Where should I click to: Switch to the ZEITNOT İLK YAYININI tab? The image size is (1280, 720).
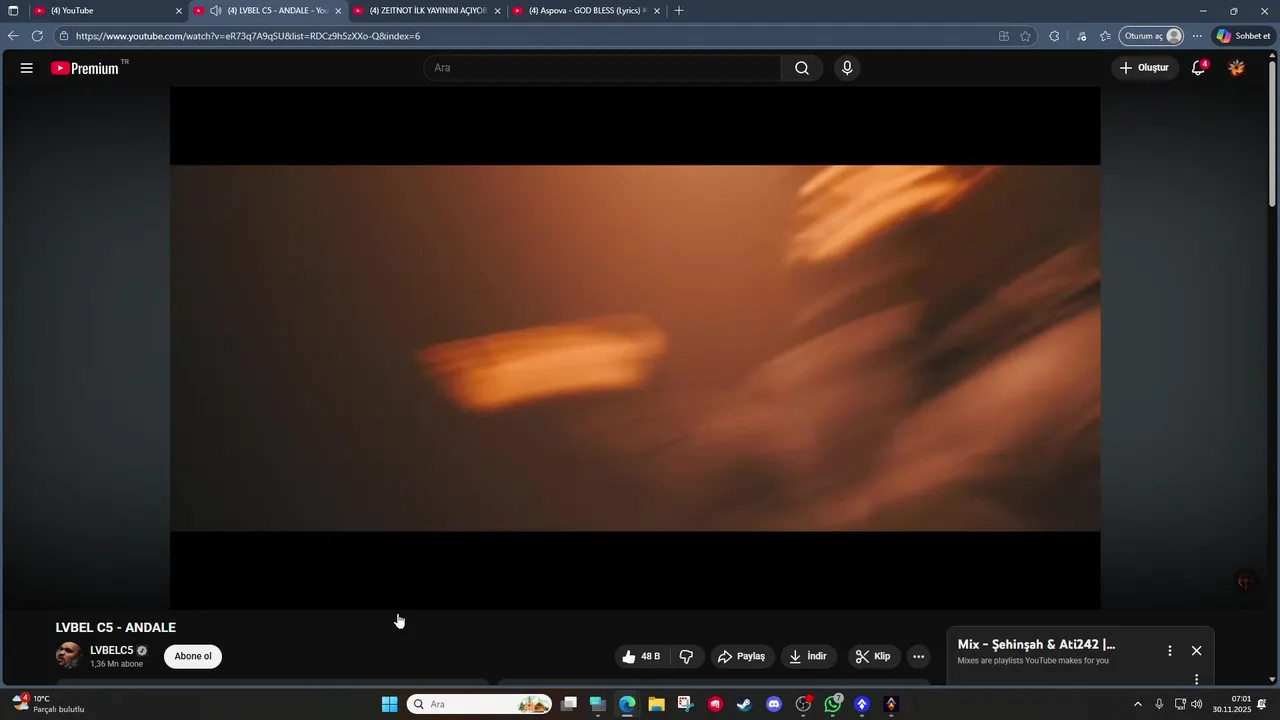click(x=428, y=10)
